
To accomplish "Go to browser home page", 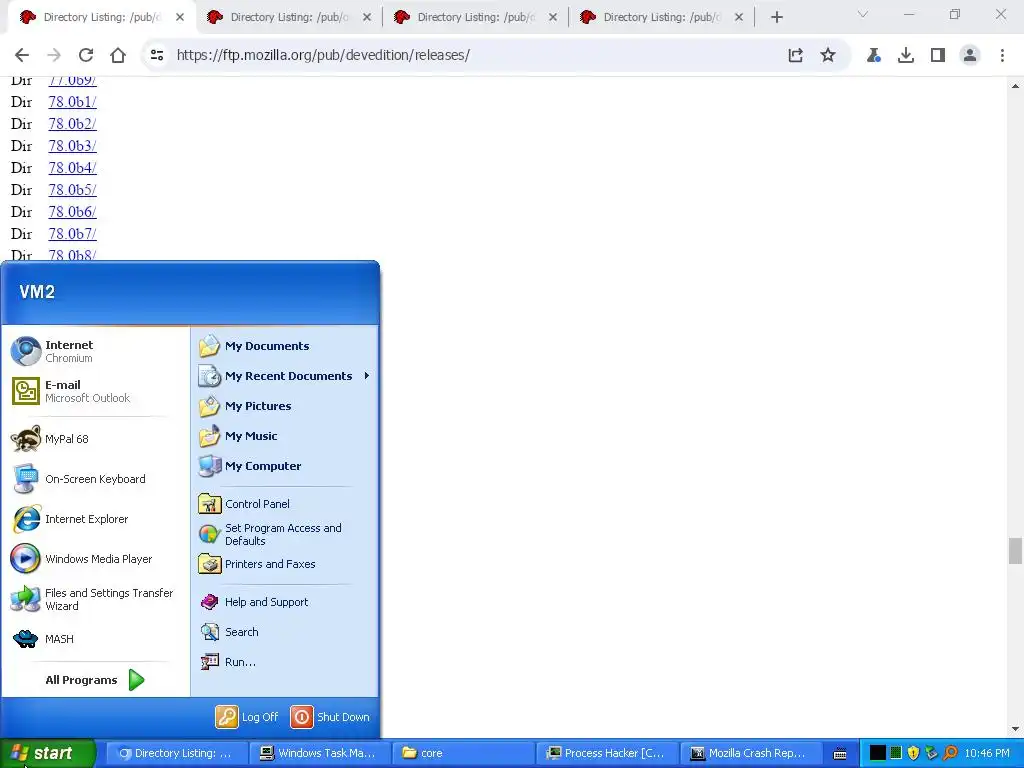I will tap(118, 55).
